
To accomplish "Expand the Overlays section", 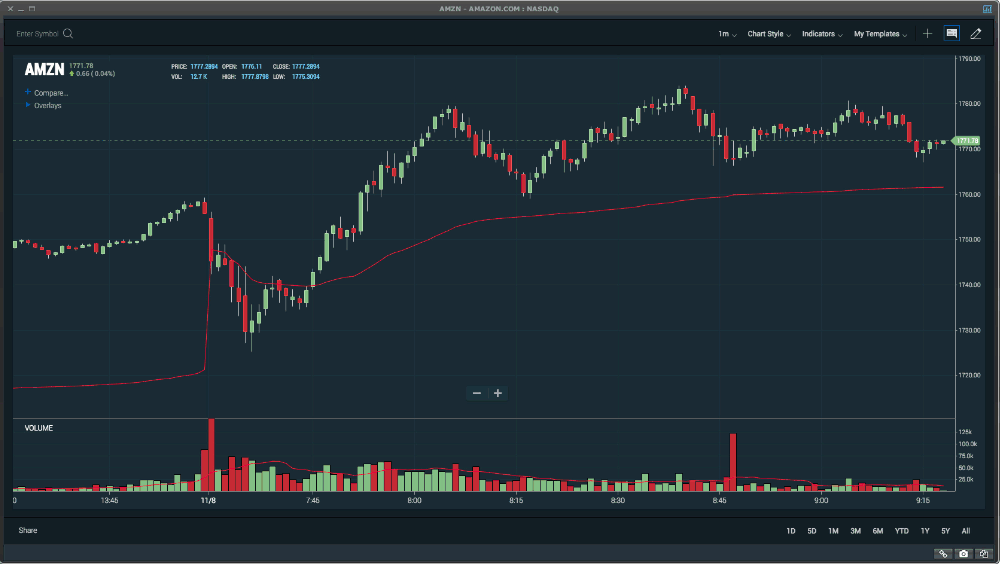I will (46, 105).
